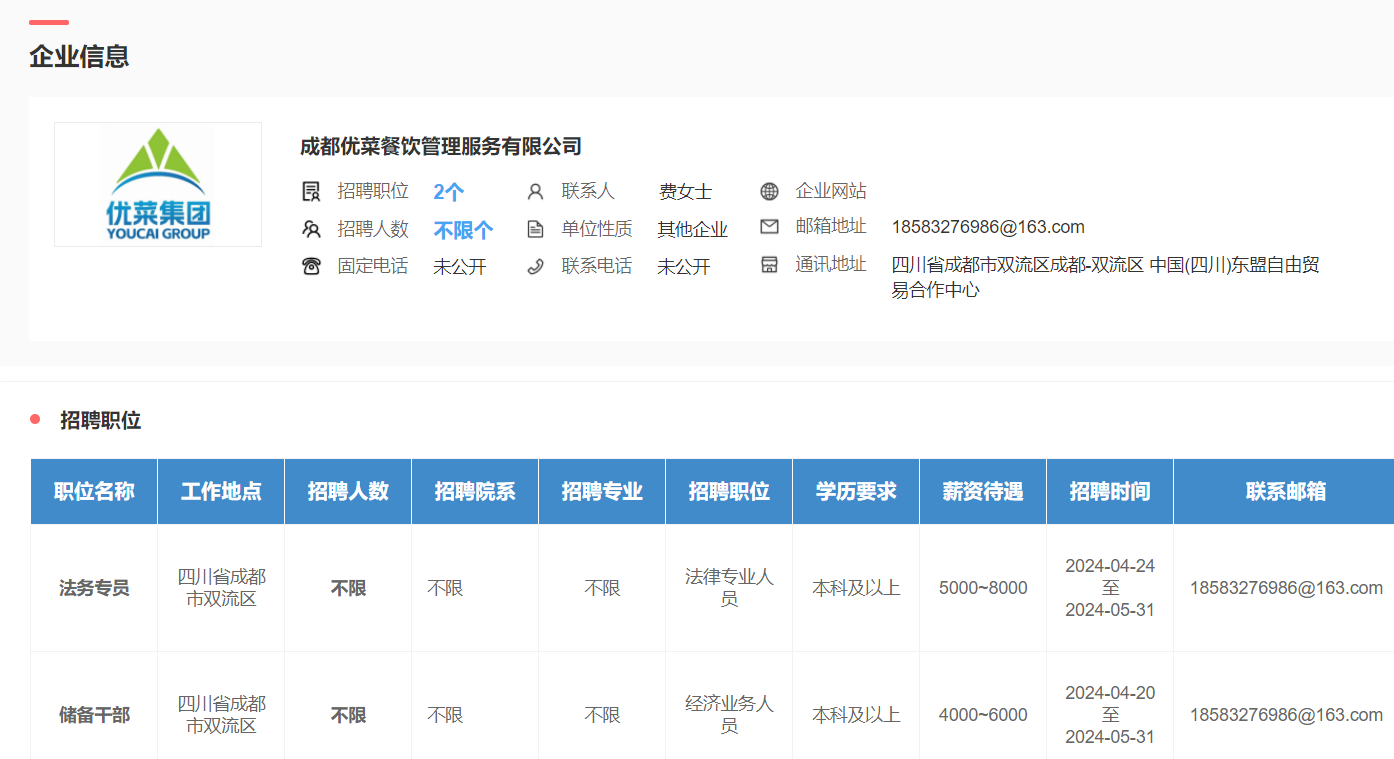Click the mailing address building icon
Image resolution: width=1394 pixels, height=759 pixels.
pos(769,265)
